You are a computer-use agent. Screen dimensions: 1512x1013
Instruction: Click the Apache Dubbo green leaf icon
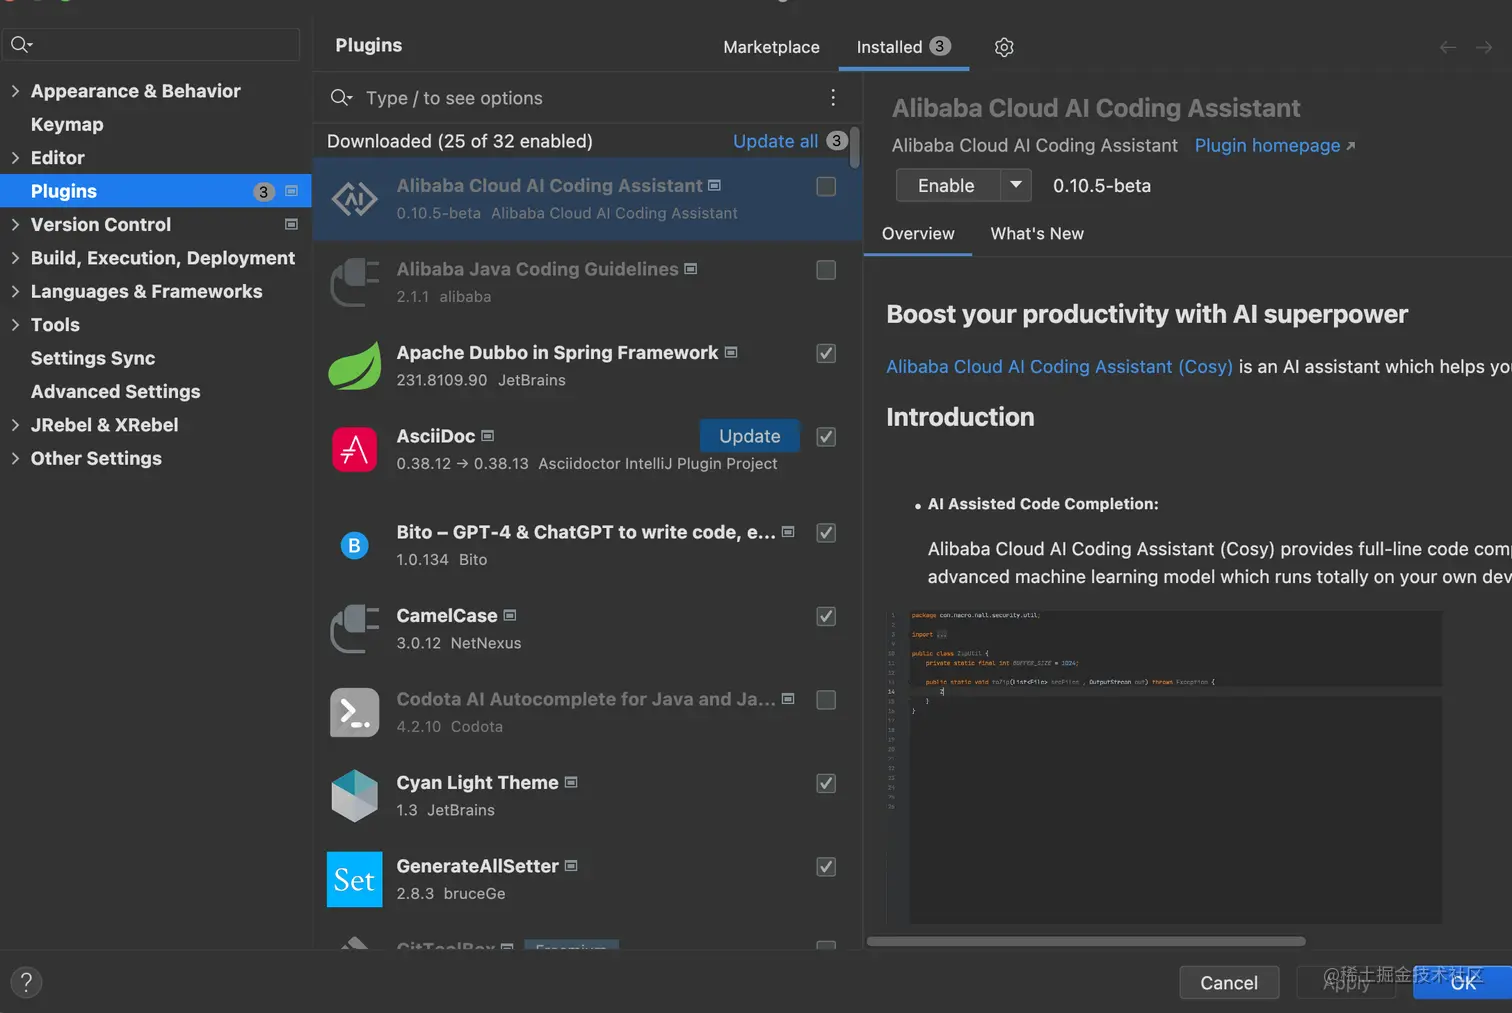(354, 365)
